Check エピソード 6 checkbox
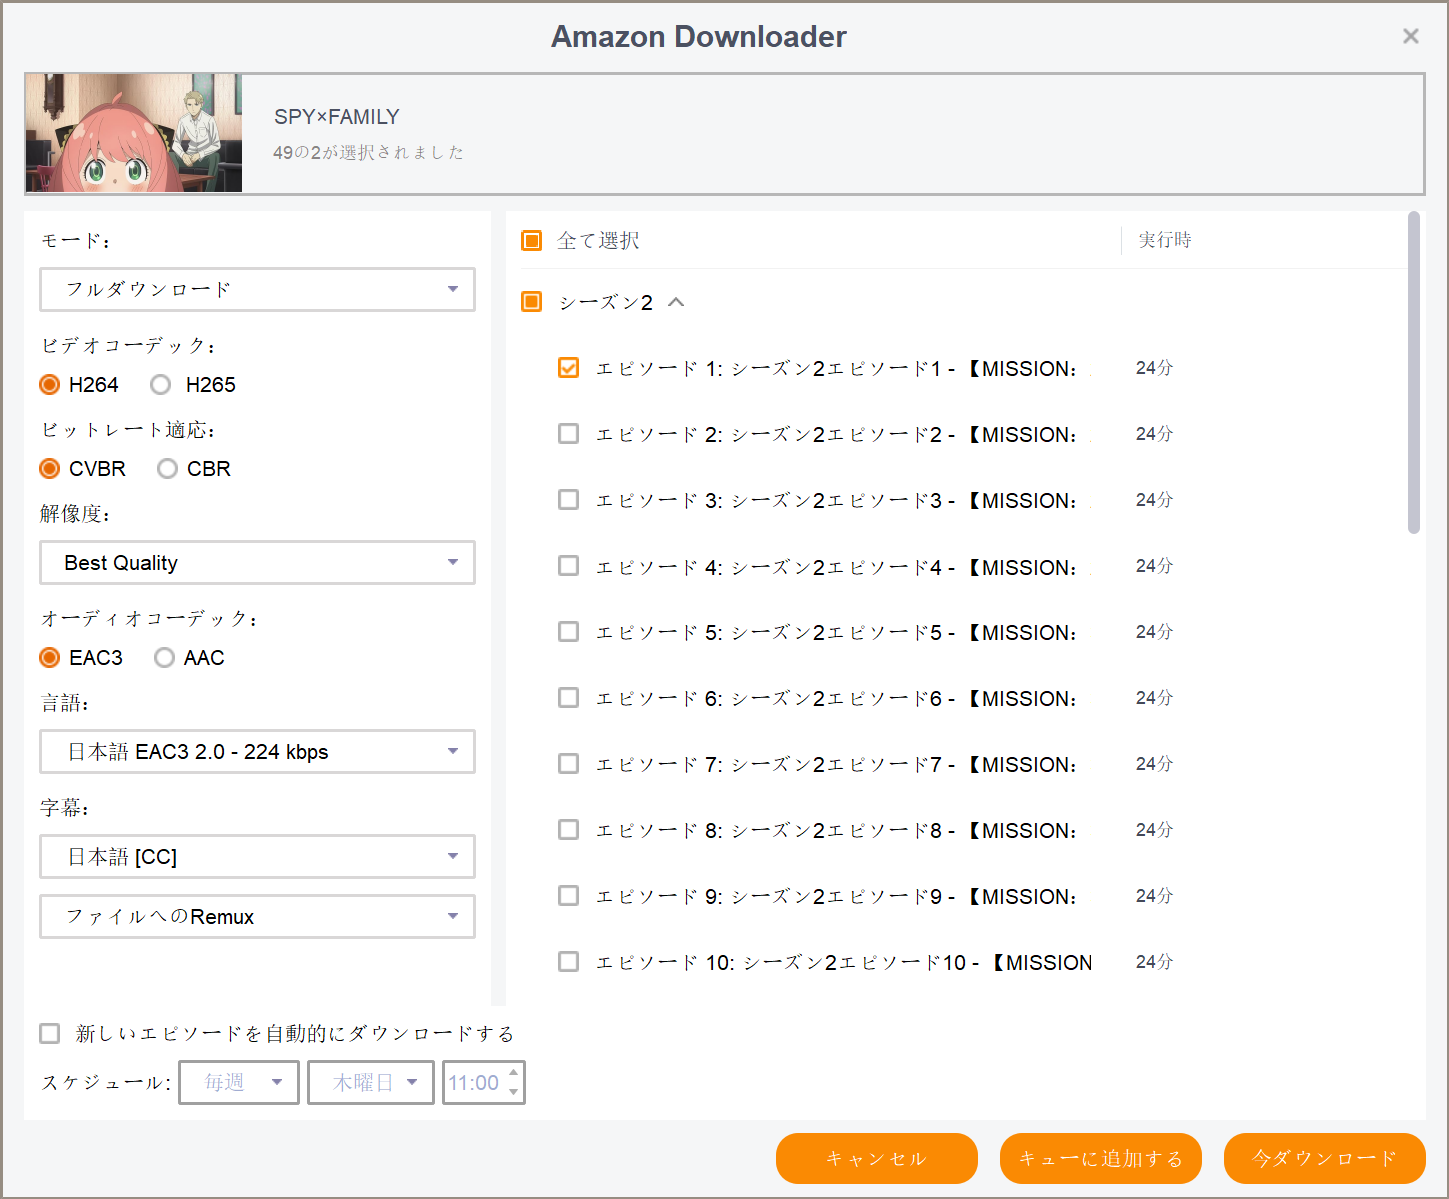 (x=568, y=698)
